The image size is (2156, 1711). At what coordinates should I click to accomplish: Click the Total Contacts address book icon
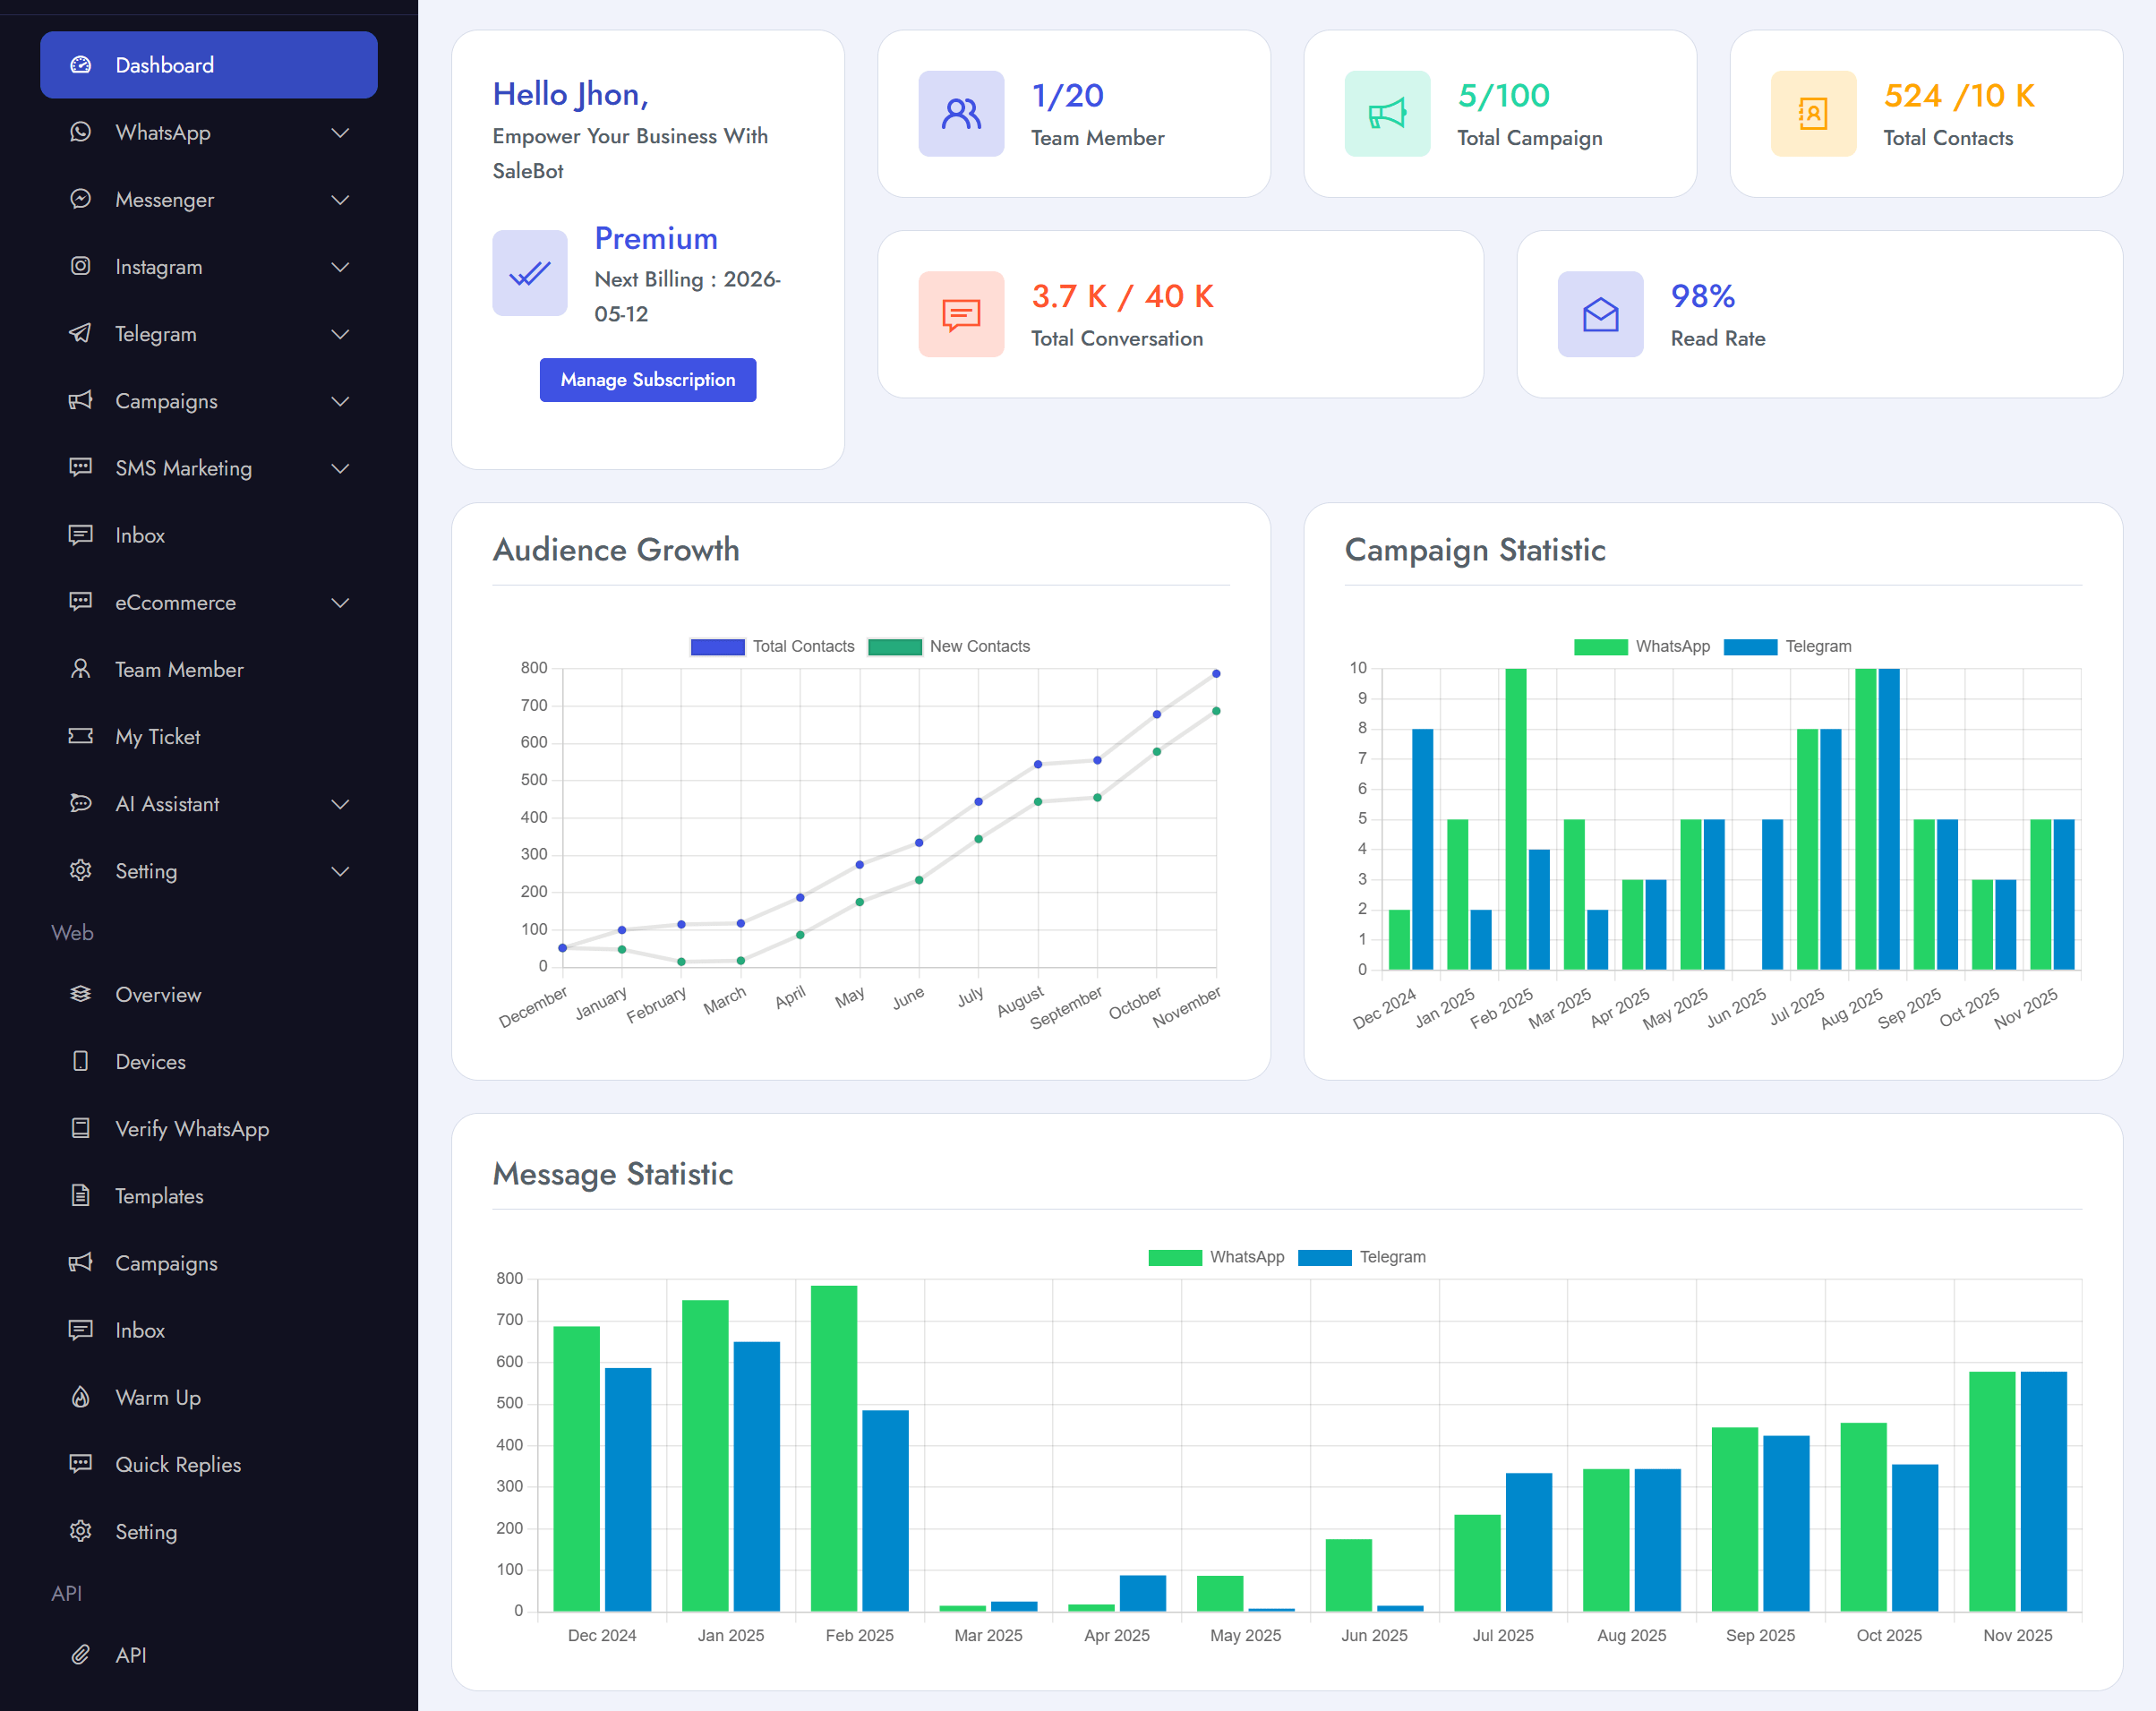(x=1813, y=114)
